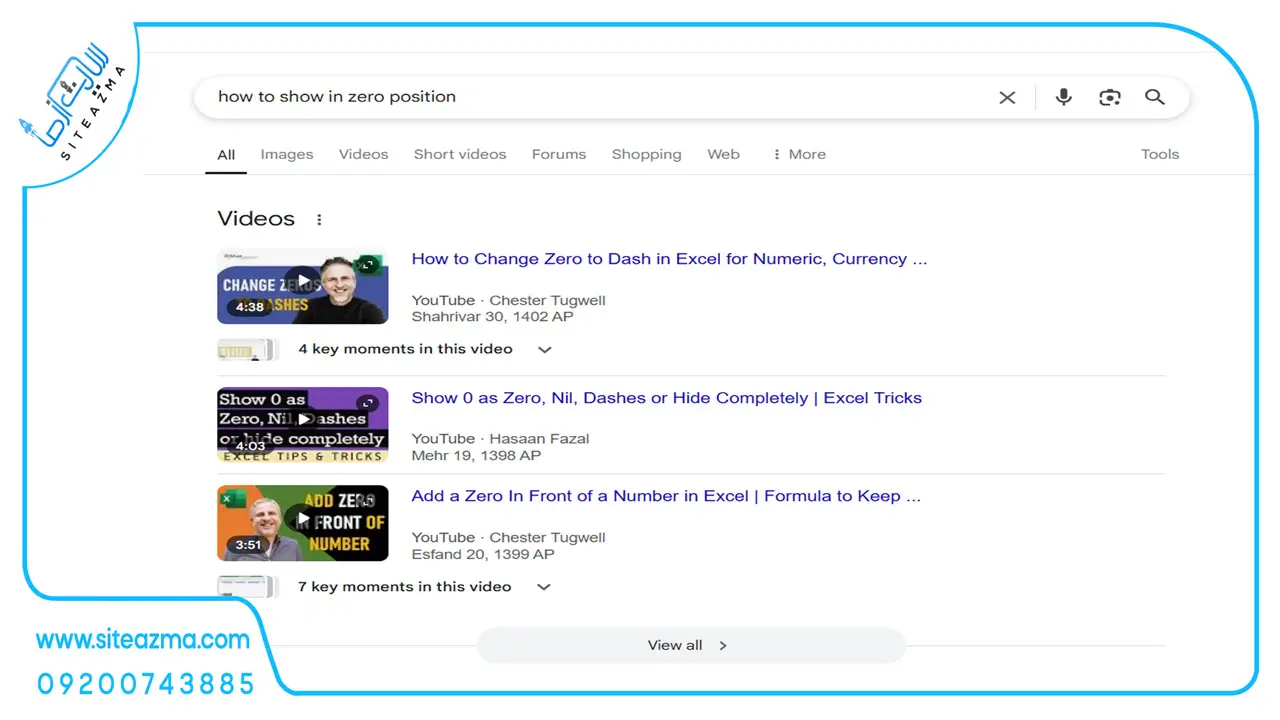Start voice search with the microphone icon
Screen dimensions: 1280x720
coord(1063,97)
